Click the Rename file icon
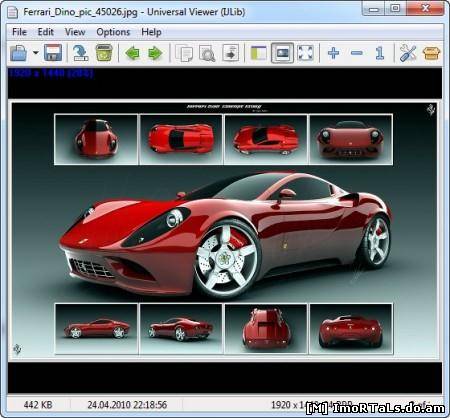450x418 pixels. 81,53
